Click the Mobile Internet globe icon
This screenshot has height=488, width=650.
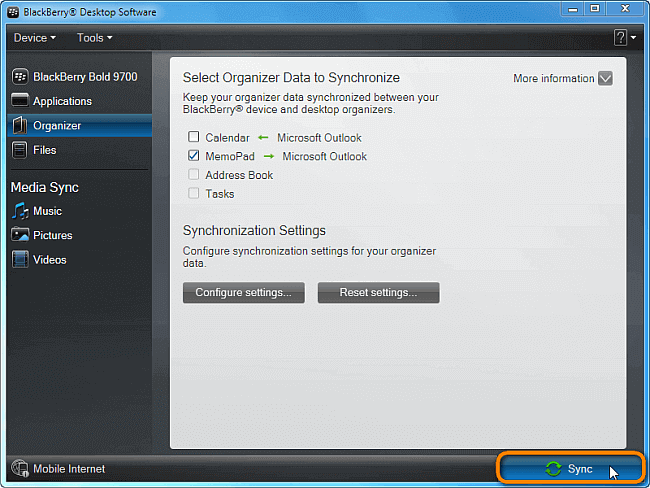[19, 469]
